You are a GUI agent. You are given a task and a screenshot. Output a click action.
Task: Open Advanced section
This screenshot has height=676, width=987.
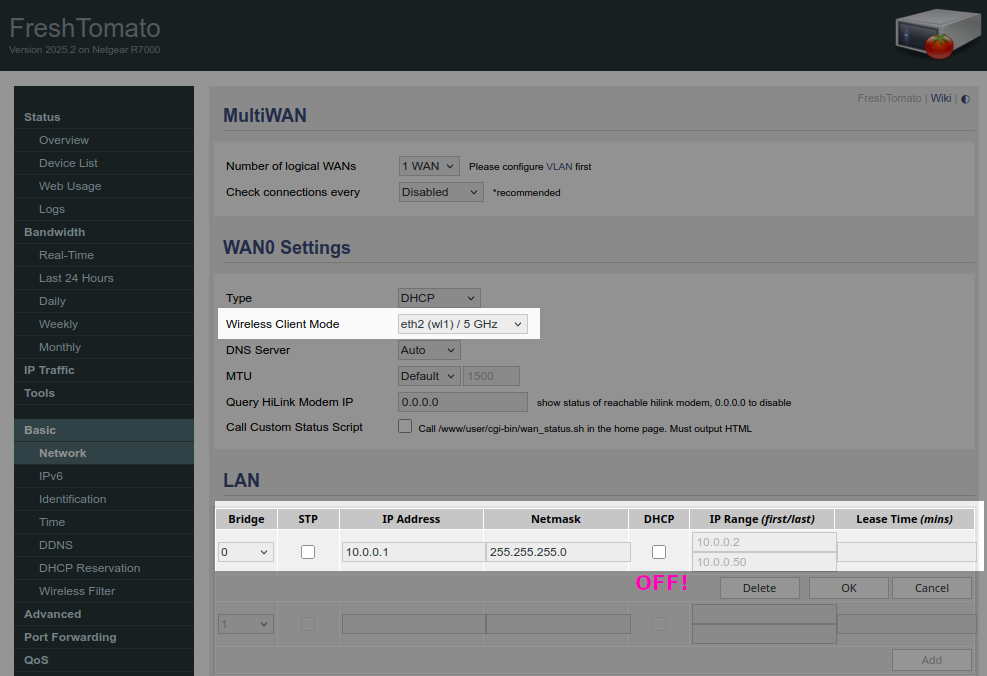[52, 614]
